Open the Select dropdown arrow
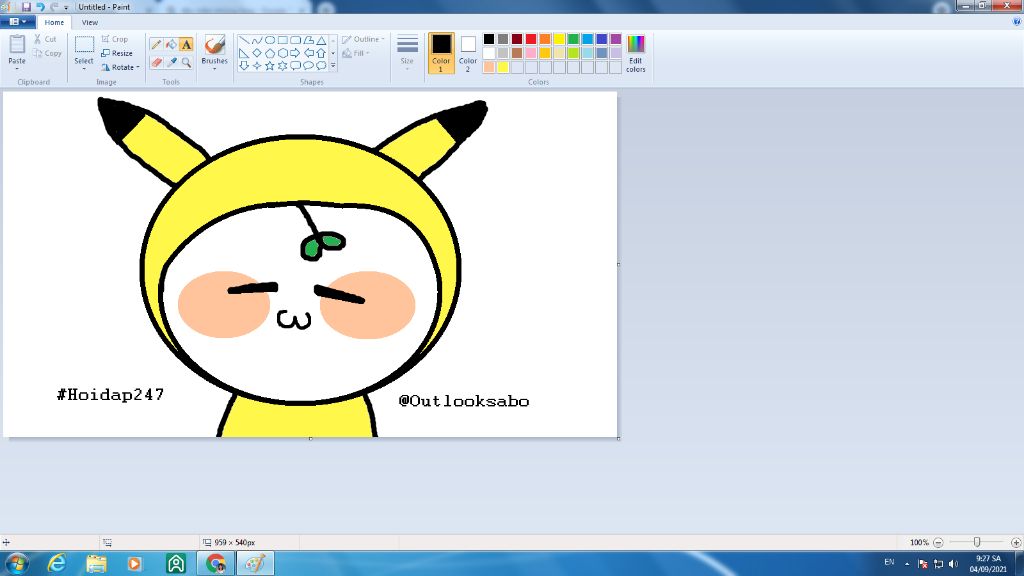Screen dimensions: 1024x576 click(x=84, y=68)
